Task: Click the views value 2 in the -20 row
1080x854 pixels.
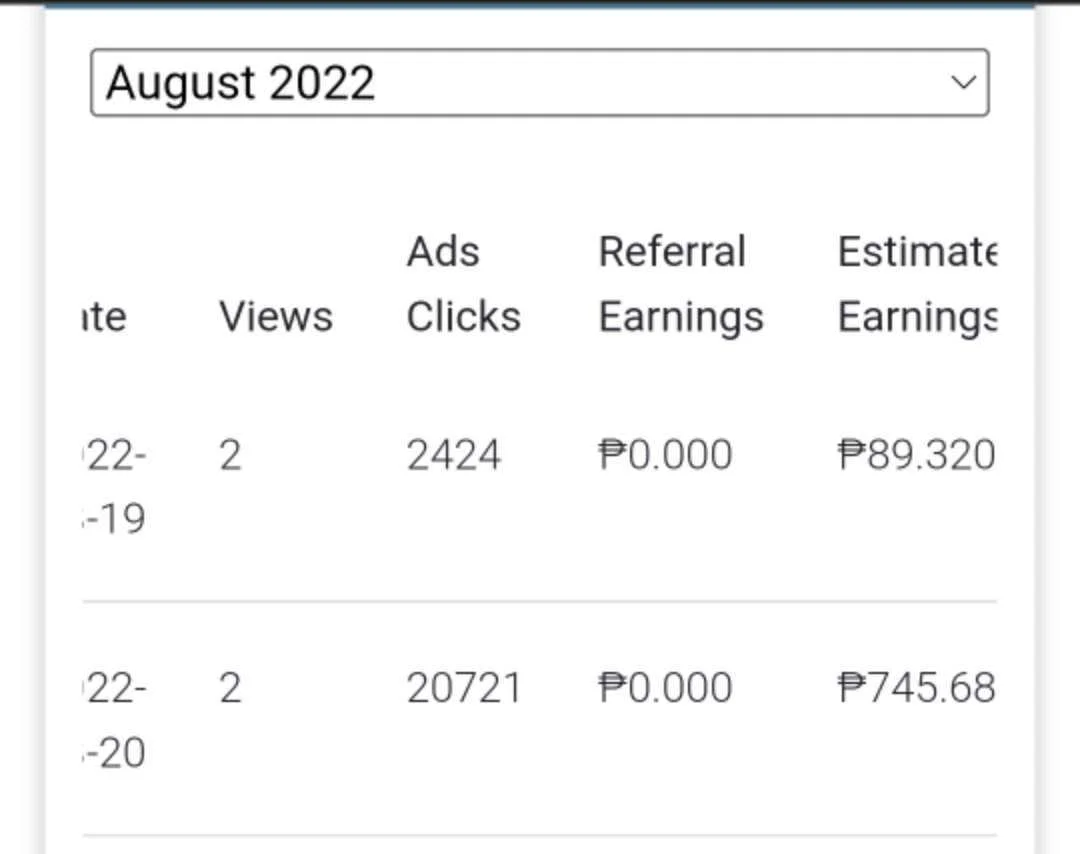Action: click(x=231, y=688)
